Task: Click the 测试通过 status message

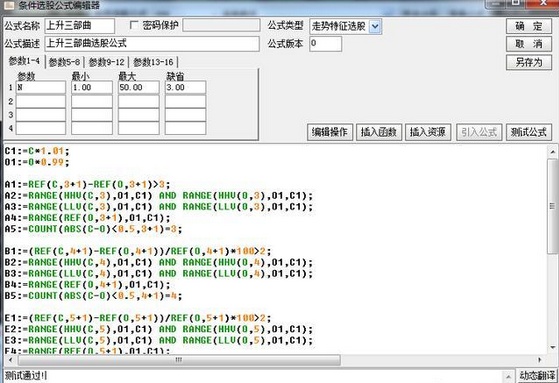Action: [x=26, y=376]
